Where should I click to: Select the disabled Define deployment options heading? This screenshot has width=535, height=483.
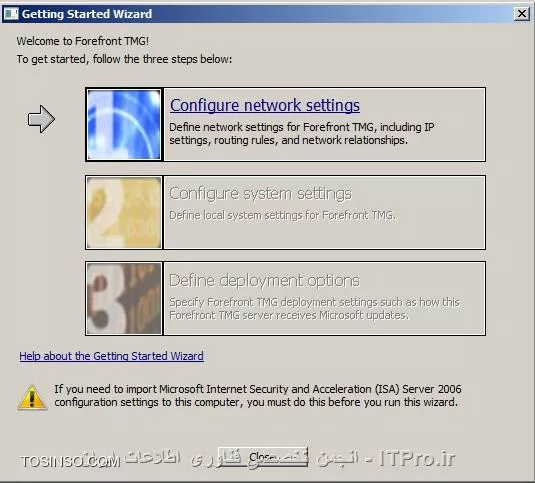tap(264, 281)
